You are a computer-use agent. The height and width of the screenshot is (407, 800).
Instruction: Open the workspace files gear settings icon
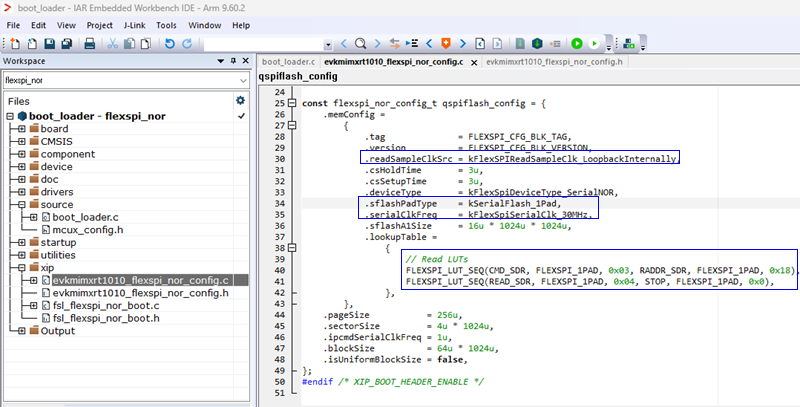click(240, 101)
